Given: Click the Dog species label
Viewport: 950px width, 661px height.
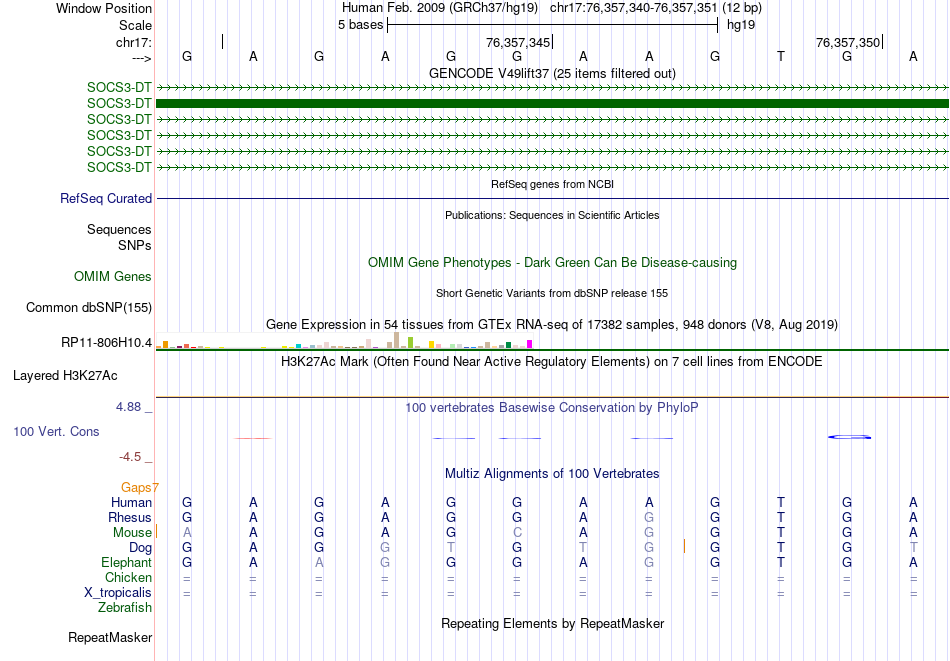Looking at the screenshot, I should 141,548.
